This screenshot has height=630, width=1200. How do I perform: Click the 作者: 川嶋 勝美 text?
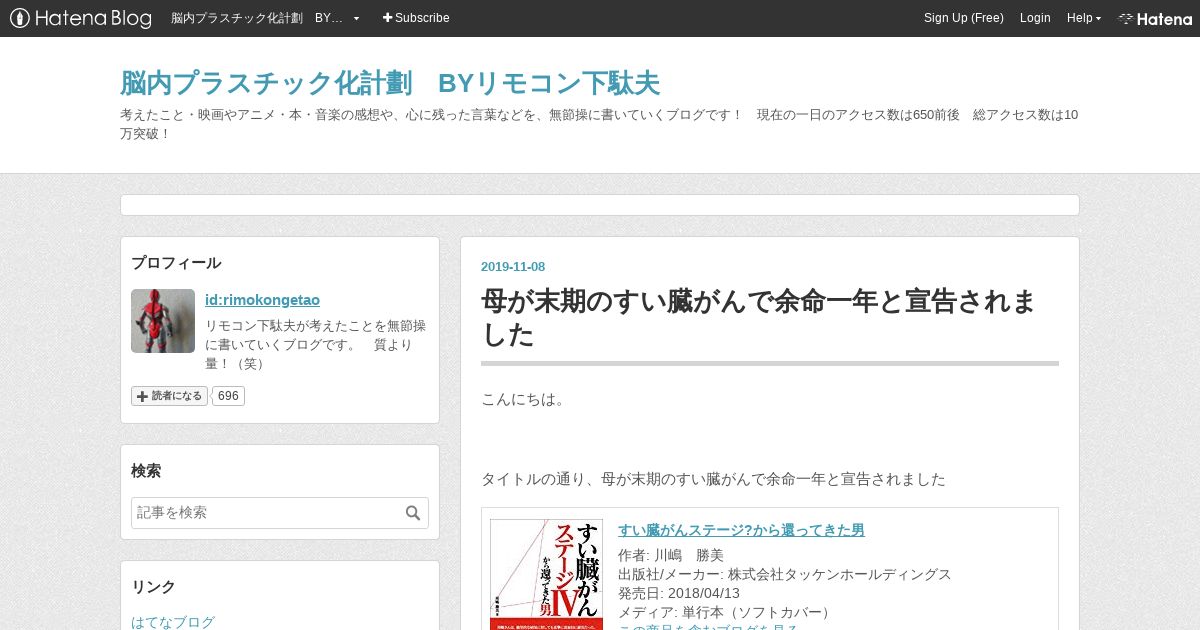671,555
